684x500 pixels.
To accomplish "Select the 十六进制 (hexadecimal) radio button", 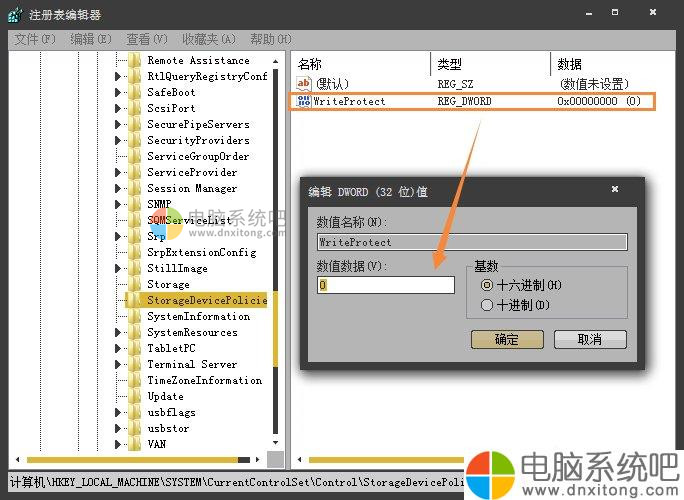I will pyautogui.click(x=488, y=285).
